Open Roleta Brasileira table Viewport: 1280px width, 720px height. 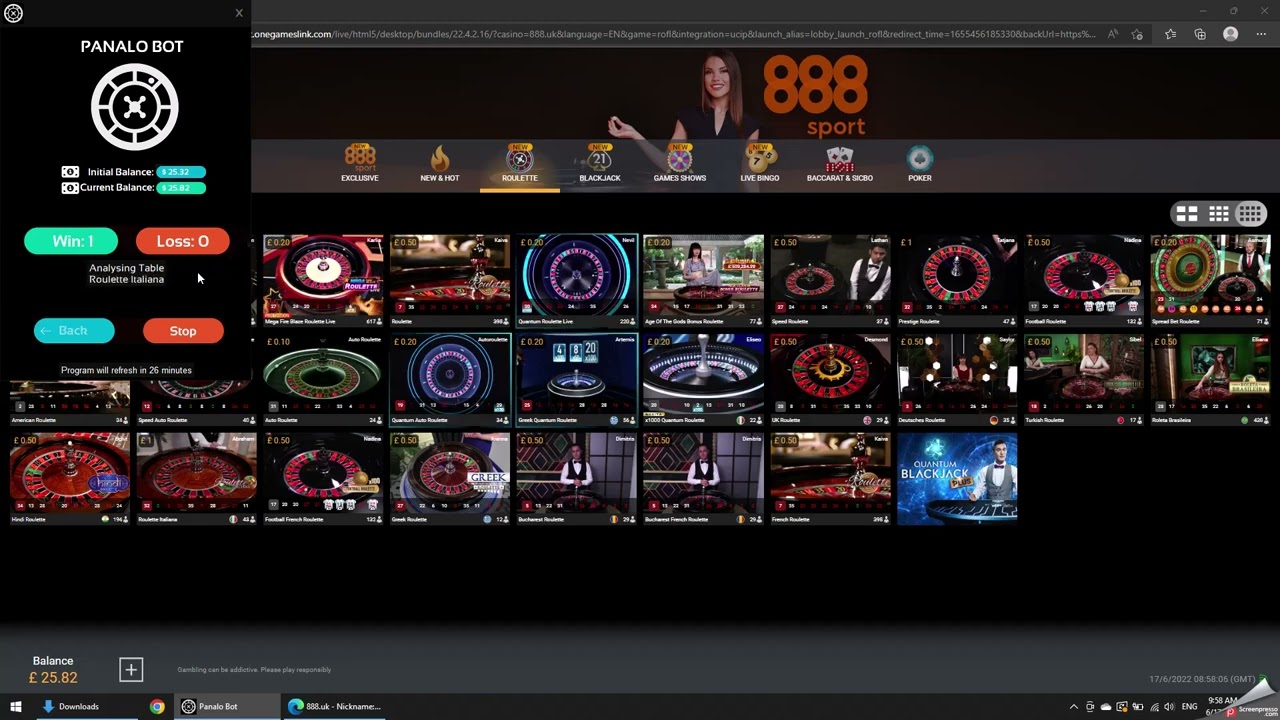[x=1210, y=379]
